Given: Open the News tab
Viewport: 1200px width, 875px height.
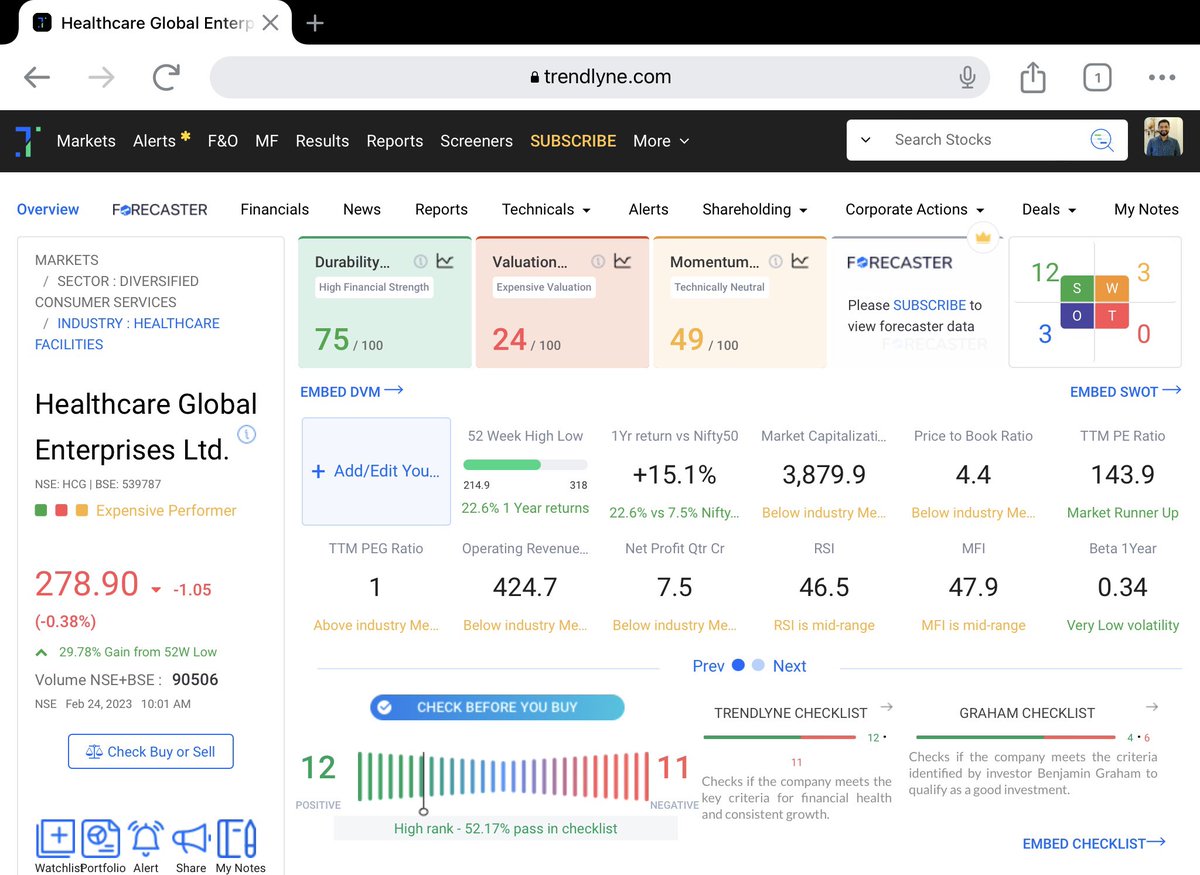Looking at the screenshot, I should pos(362,209).
